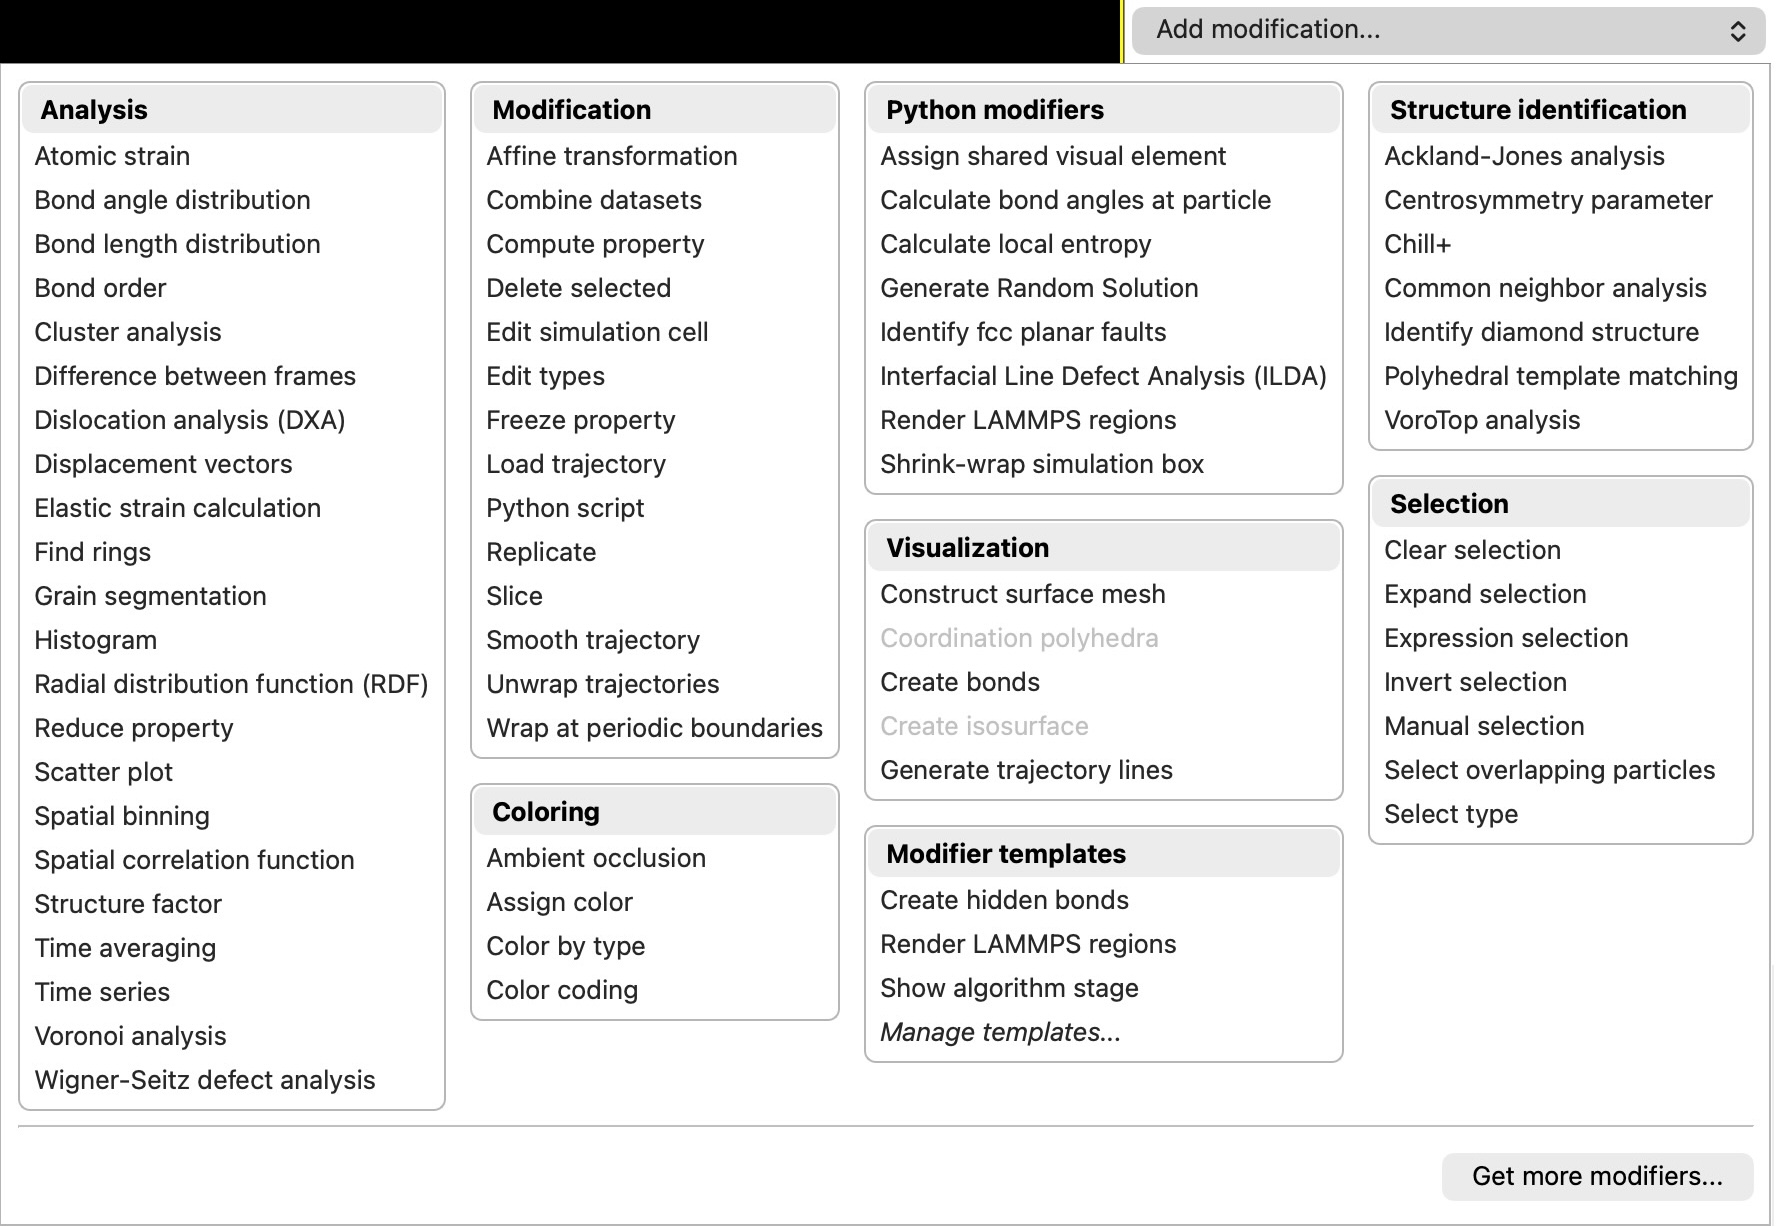Add the Cluster analysis modifier
This screenshot has width=1776, height=1226.
coord(128,332)
